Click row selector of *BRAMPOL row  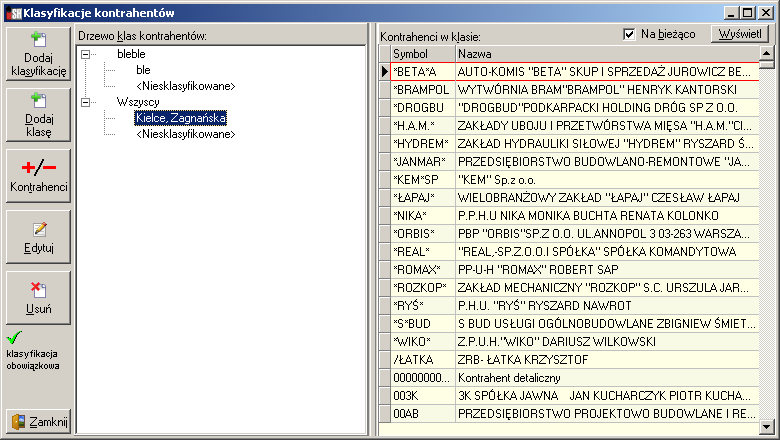tap(385, 89)
